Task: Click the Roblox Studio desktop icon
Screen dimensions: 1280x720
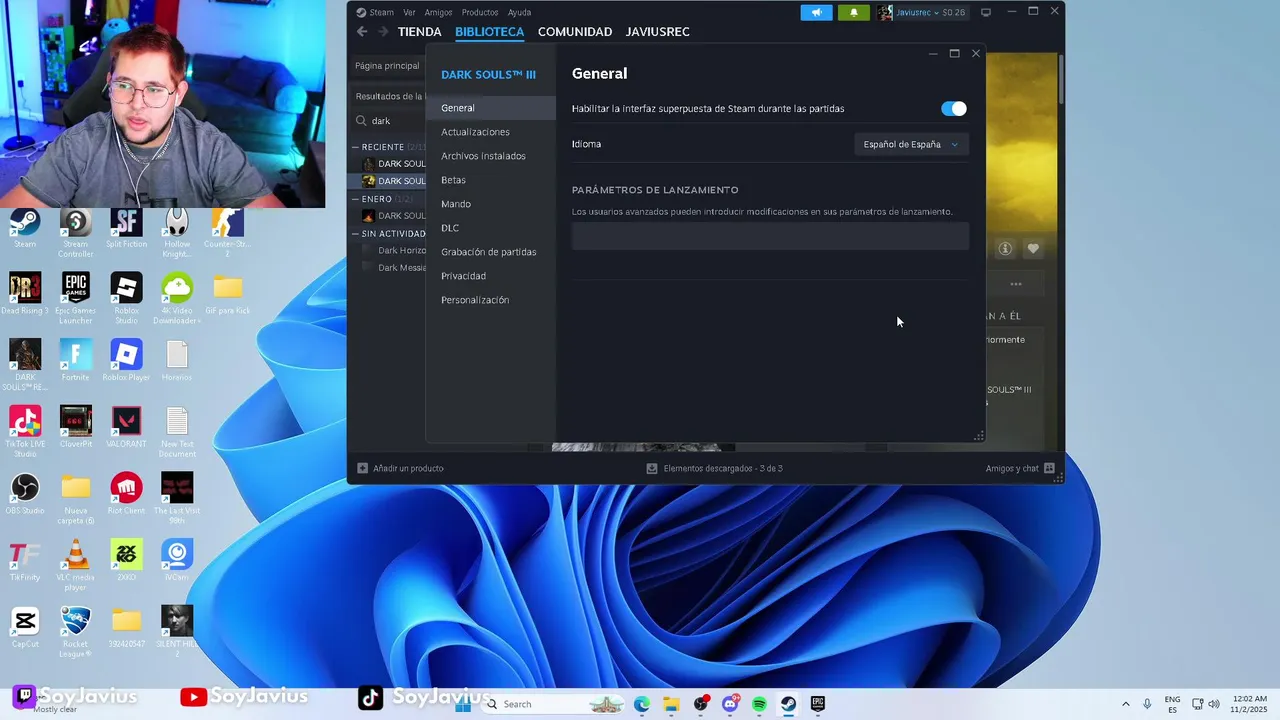Action: click(x=126, y=298)
